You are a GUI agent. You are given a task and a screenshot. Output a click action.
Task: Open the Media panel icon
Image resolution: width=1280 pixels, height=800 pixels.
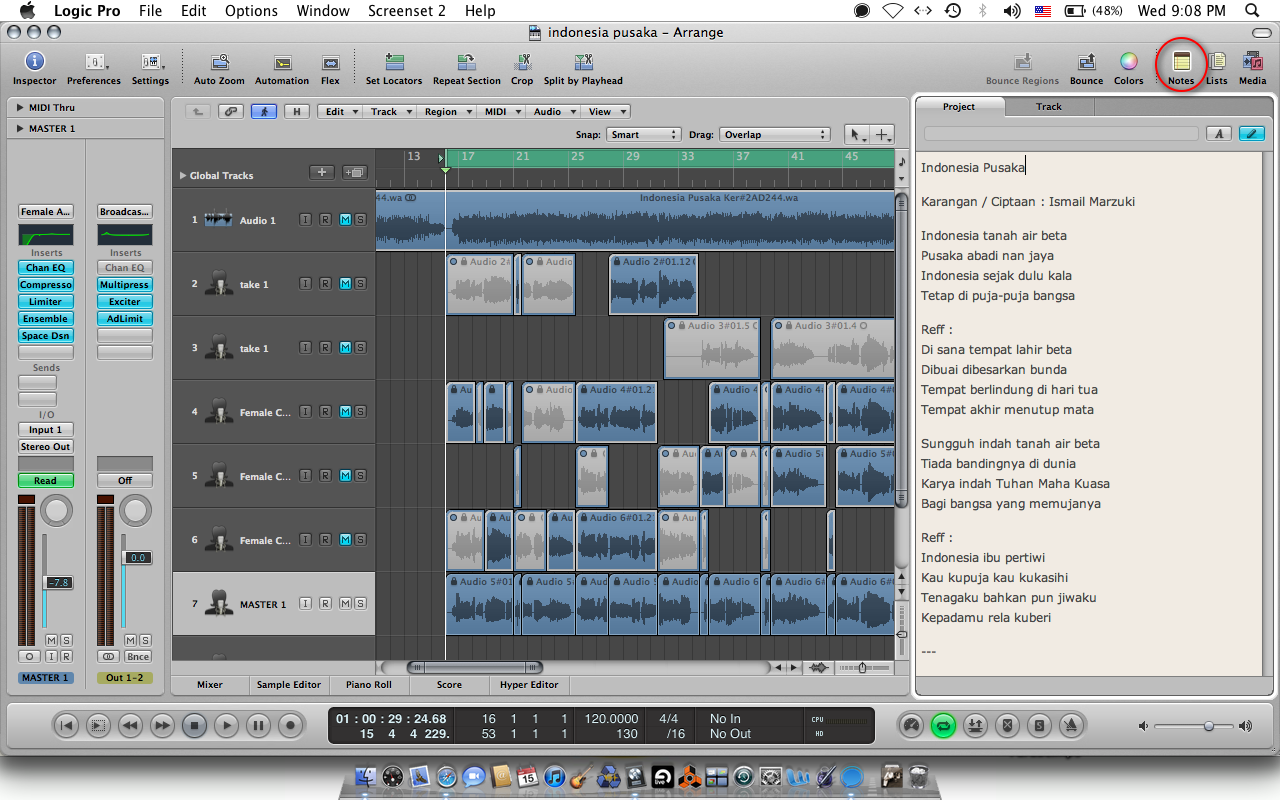[x=1252, y=62]
